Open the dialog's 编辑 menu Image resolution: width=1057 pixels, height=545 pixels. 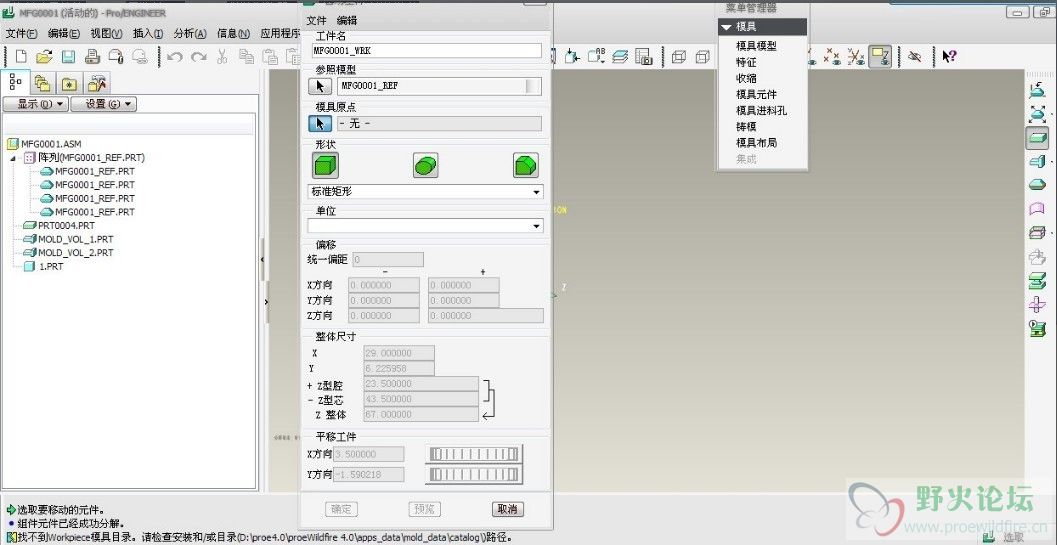tap(347, 21)
